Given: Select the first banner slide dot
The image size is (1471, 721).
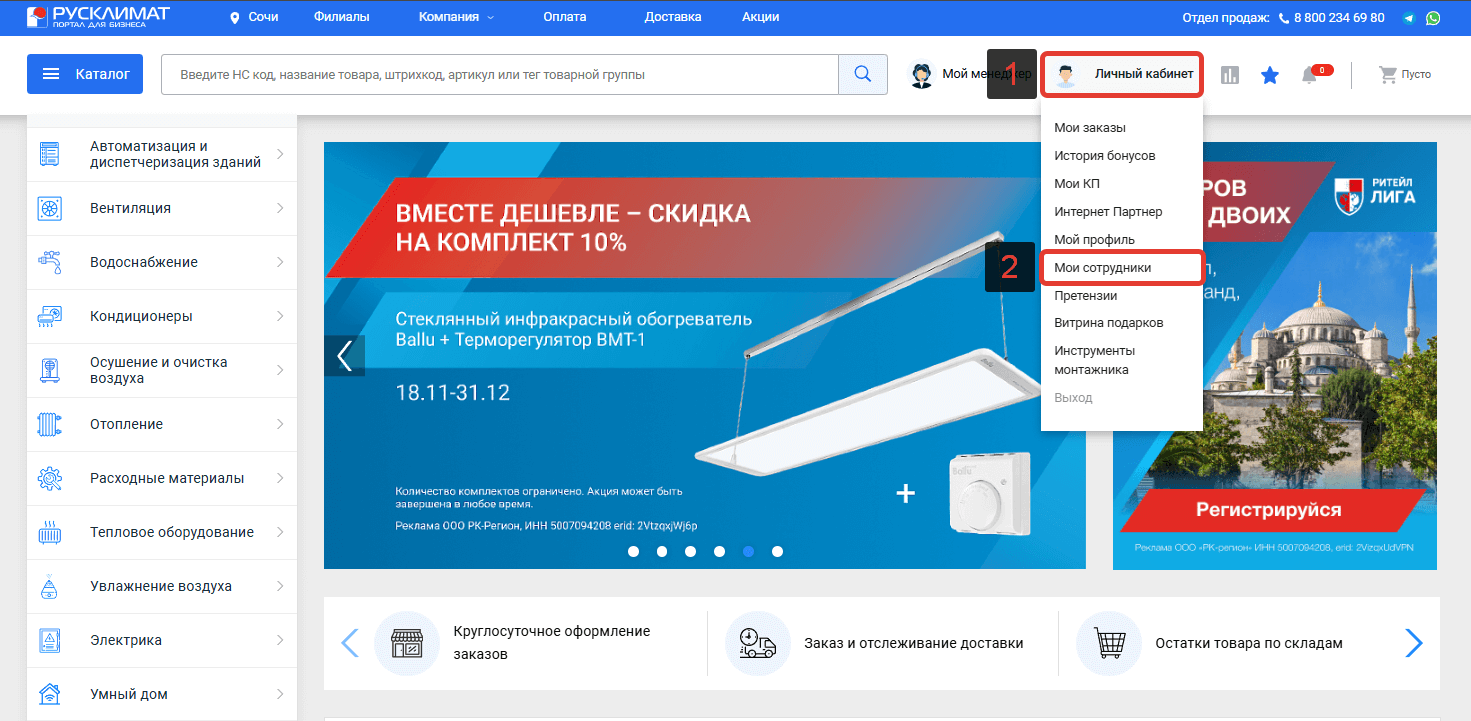Looking at the screenshot, I should [633, 551].
